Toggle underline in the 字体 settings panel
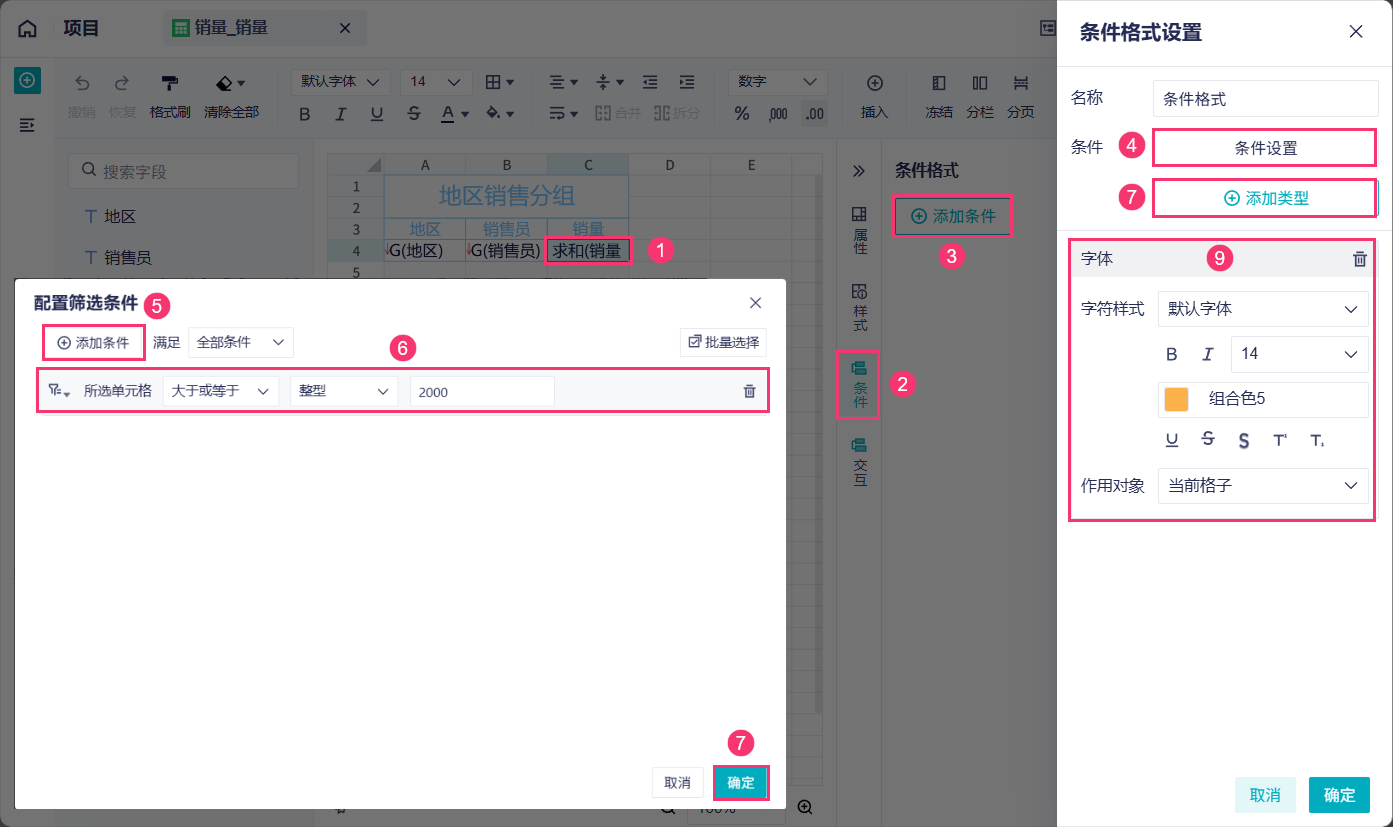The height and width of the screenshot is (827, 1393). click(x=1172, y=439)
